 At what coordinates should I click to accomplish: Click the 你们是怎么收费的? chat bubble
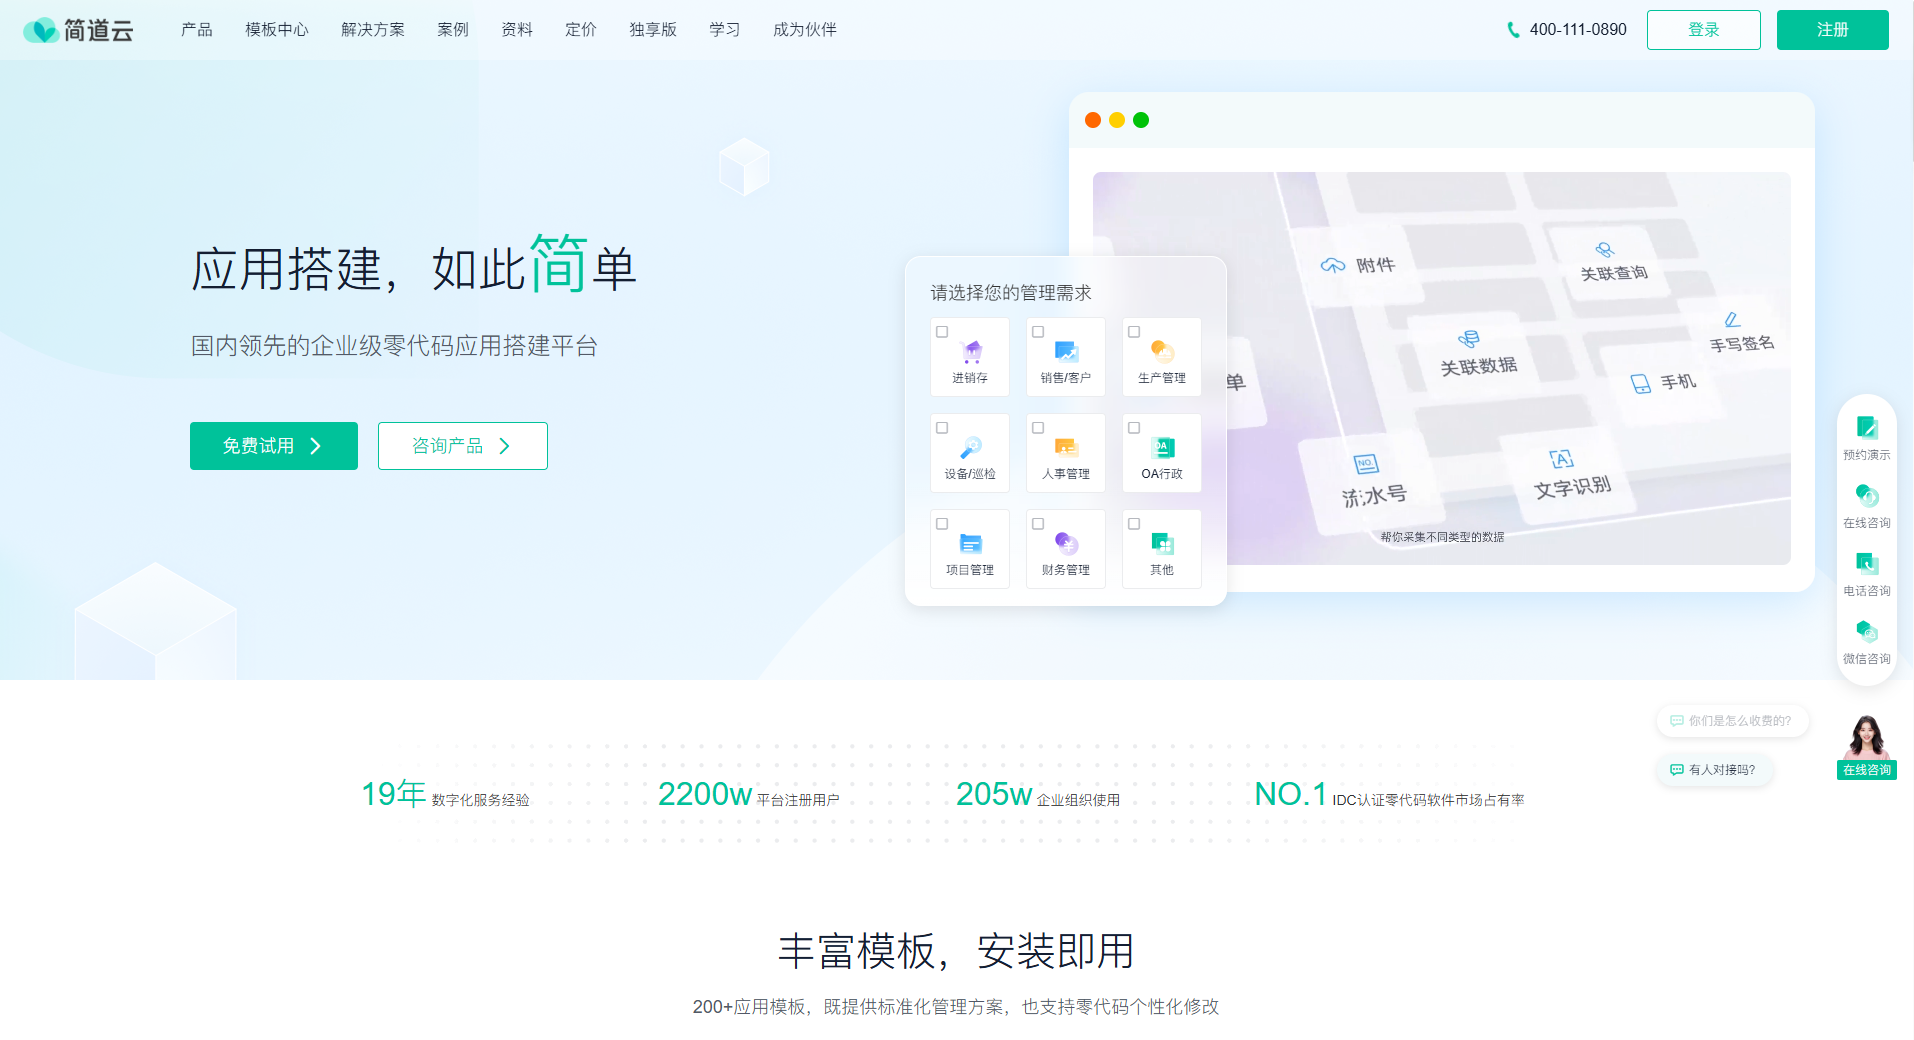(x=1732, y=721)
